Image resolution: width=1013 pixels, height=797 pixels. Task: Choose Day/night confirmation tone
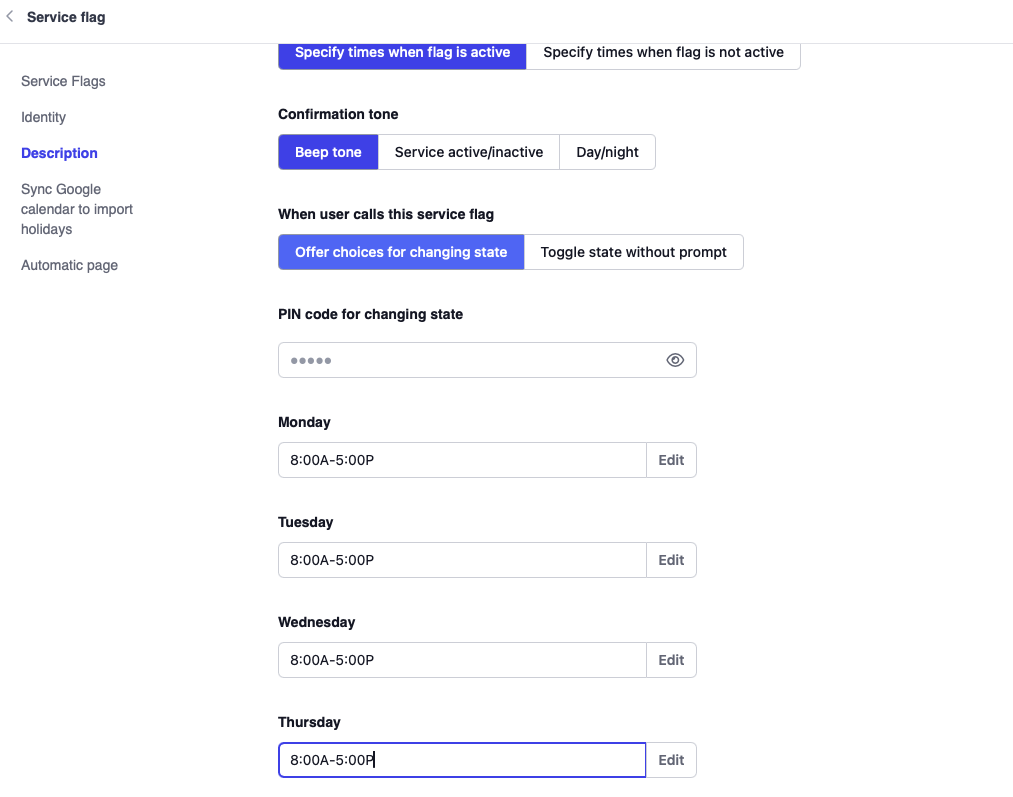pyautogui.click(x=607, y=152)
